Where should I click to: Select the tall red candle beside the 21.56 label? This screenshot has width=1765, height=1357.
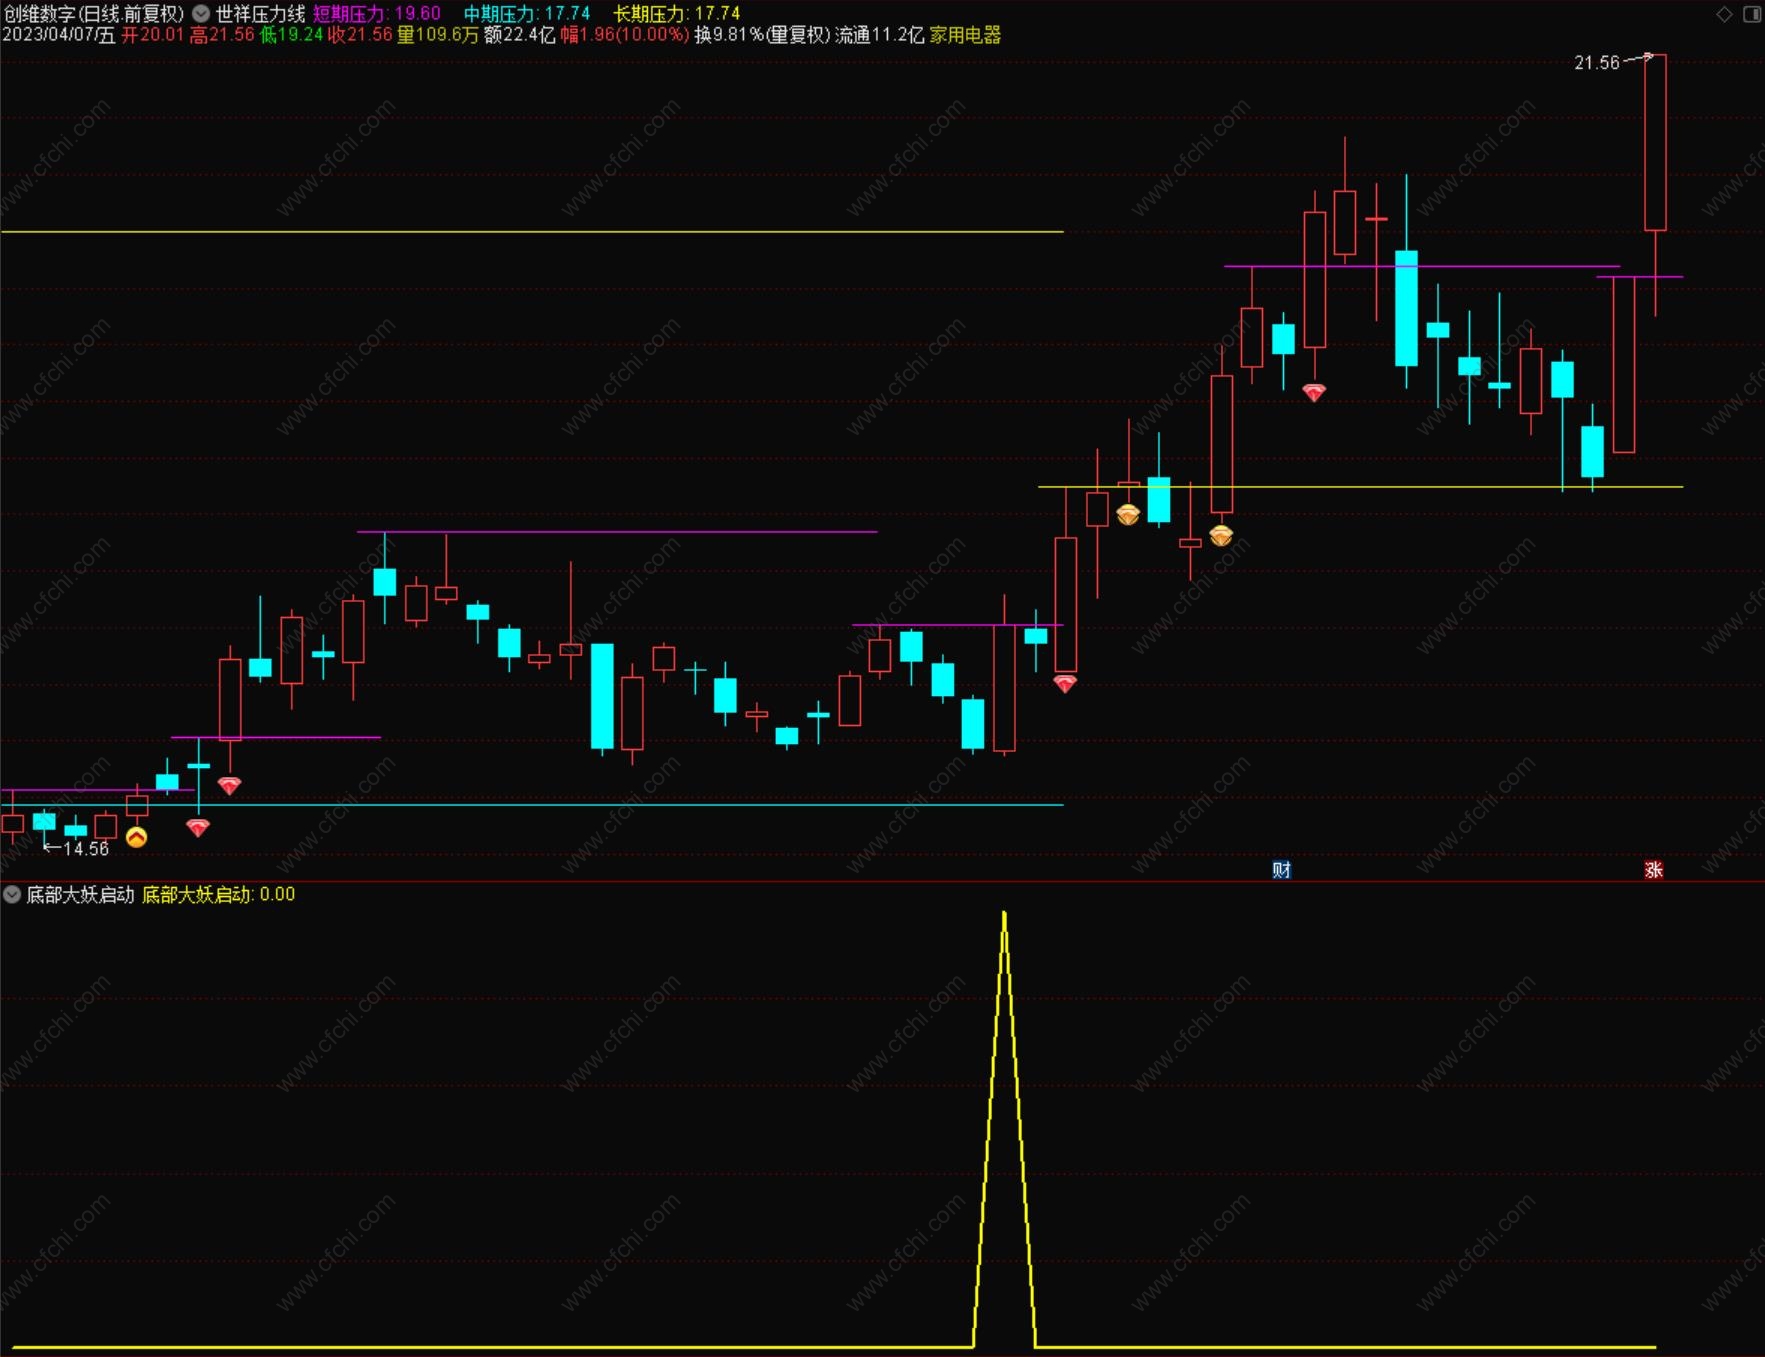pos(1655,143)
